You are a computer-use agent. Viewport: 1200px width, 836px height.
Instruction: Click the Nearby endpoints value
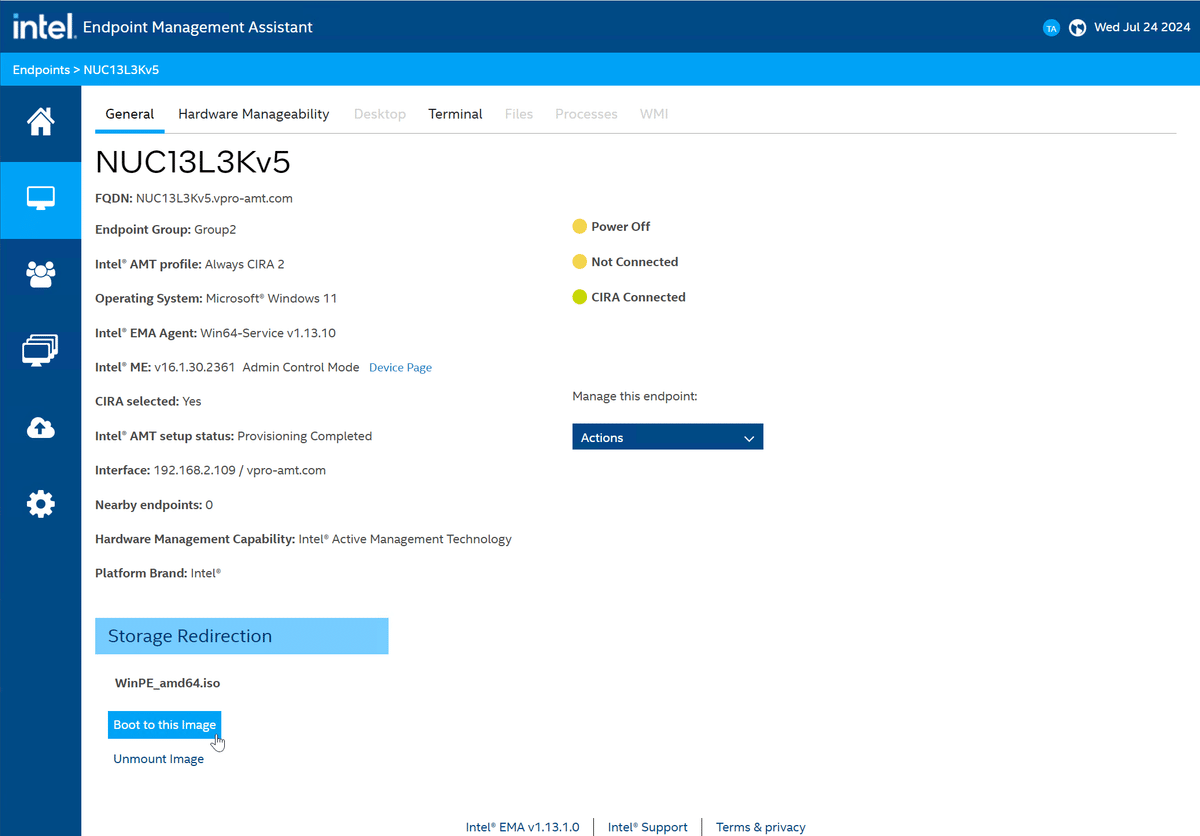coord(209,505)
